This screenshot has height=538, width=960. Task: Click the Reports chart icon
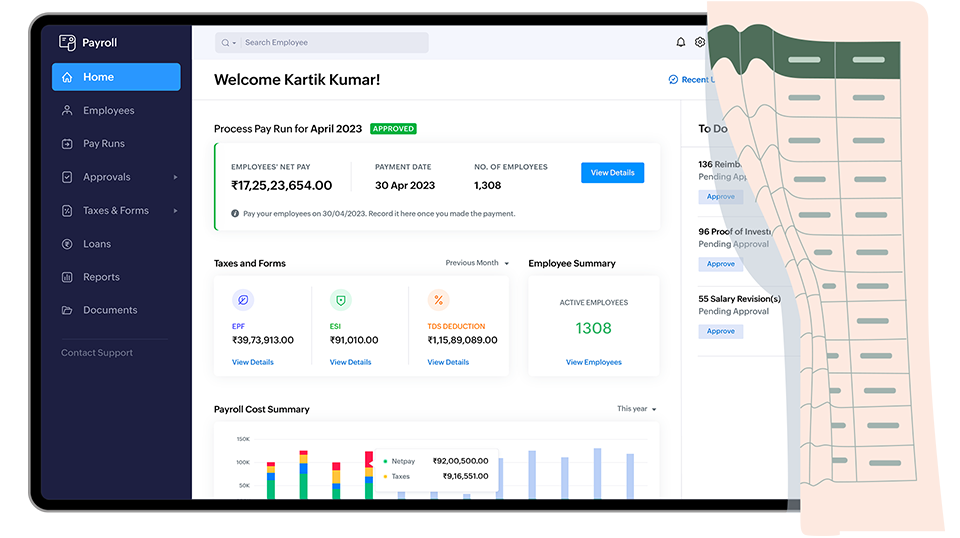pos(67,277)
